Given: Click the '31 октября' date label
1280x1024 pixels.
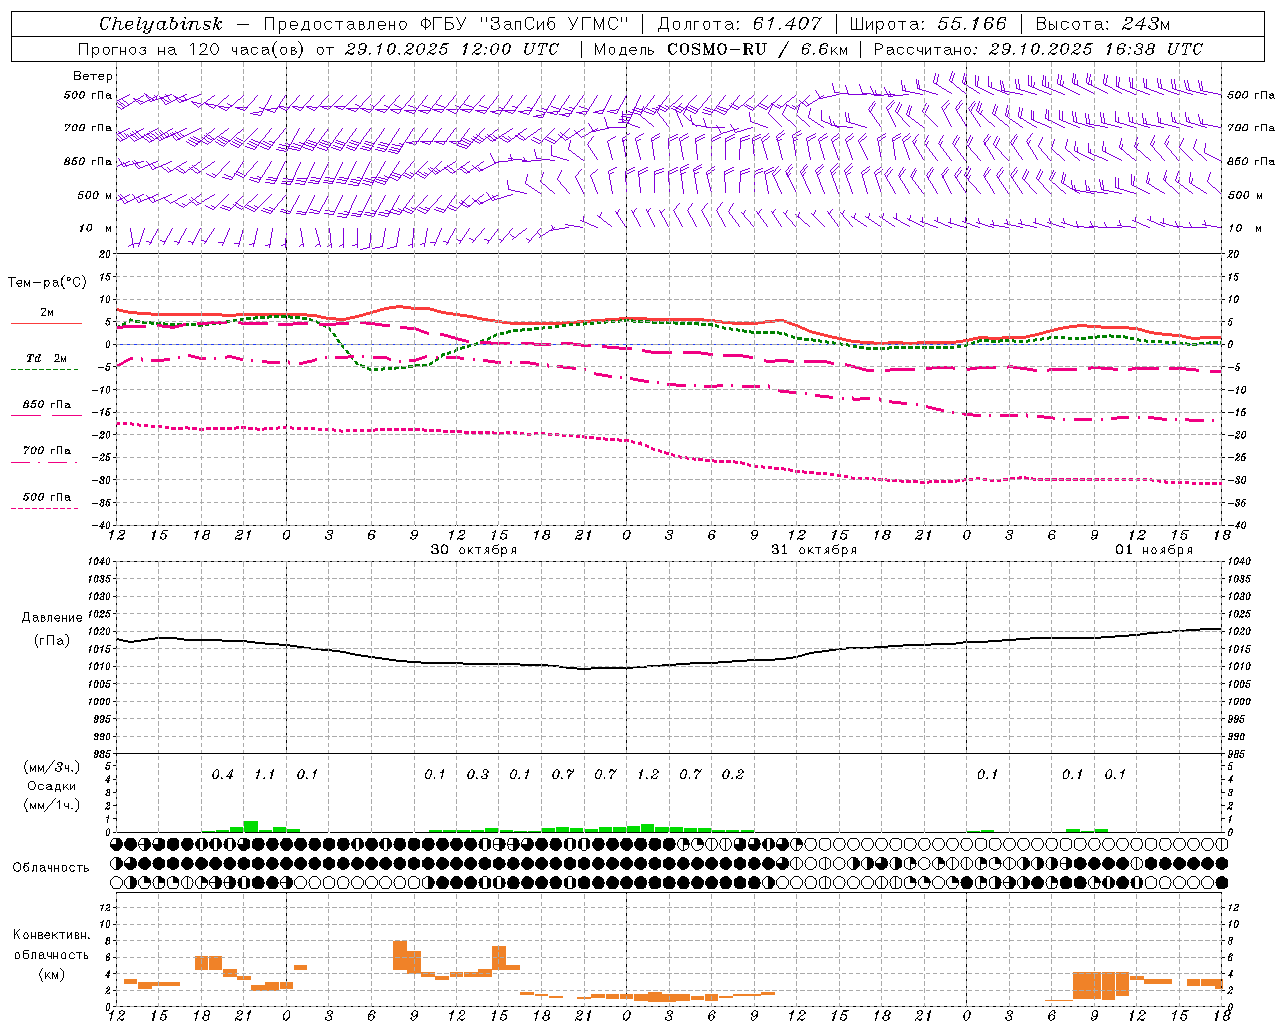Looking at the screenshot, I should [814, 550].
